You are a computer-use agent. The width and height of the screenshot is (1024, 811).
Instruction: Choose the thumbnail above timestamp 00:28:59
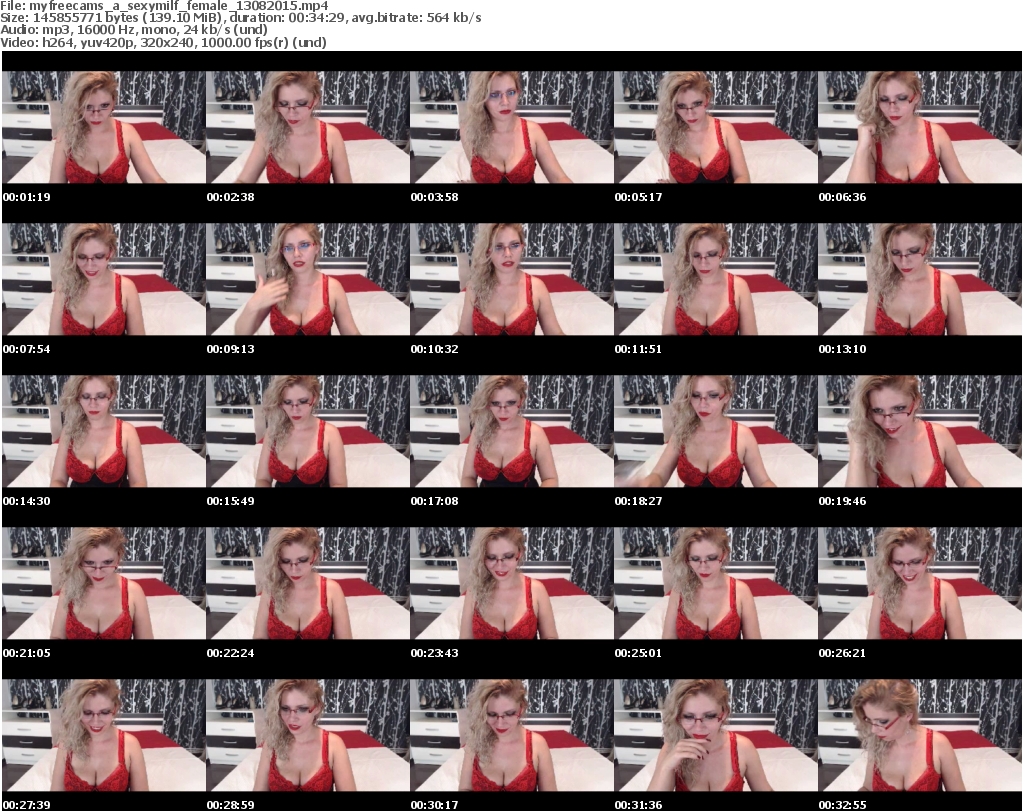point(308,735)
